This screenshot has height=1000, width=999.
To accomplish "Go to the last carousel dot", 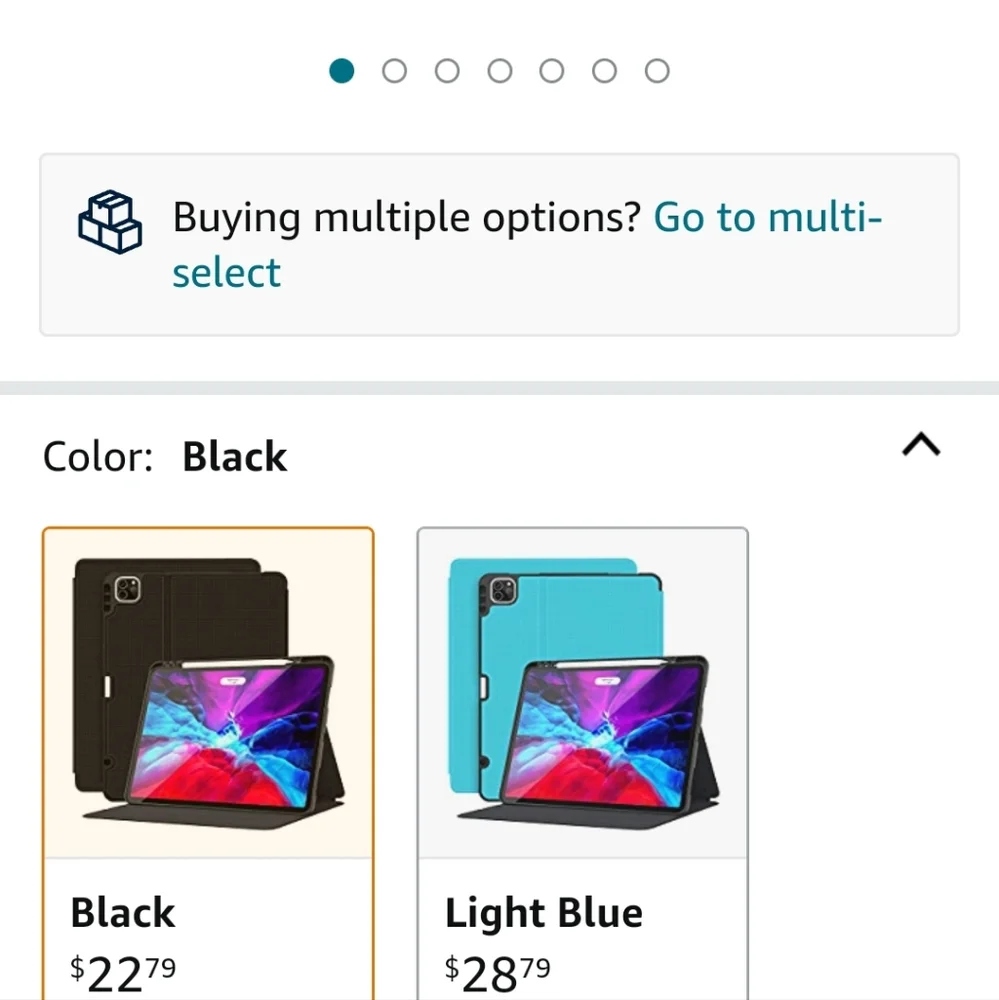I will 657,71.
